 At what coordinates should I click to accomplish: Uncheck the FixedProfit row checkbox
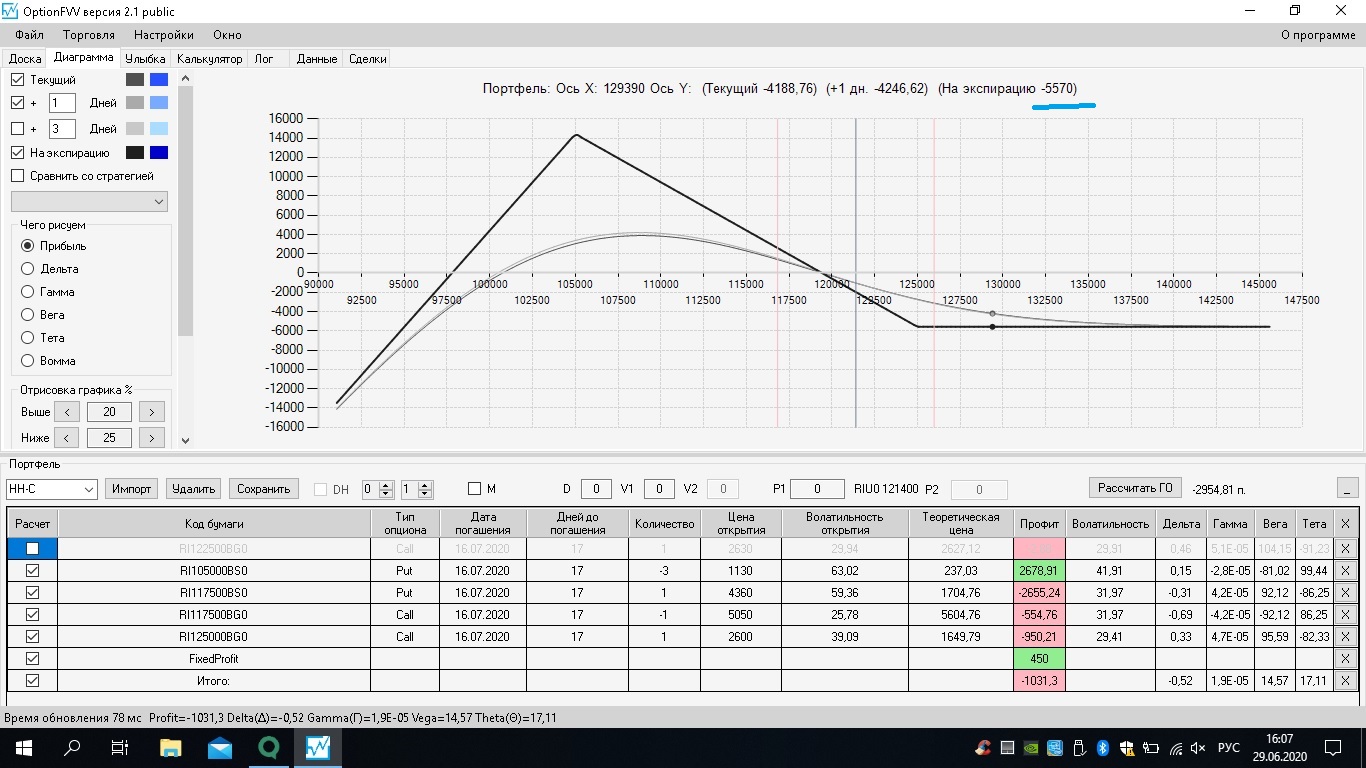click(x=33, y=659)
